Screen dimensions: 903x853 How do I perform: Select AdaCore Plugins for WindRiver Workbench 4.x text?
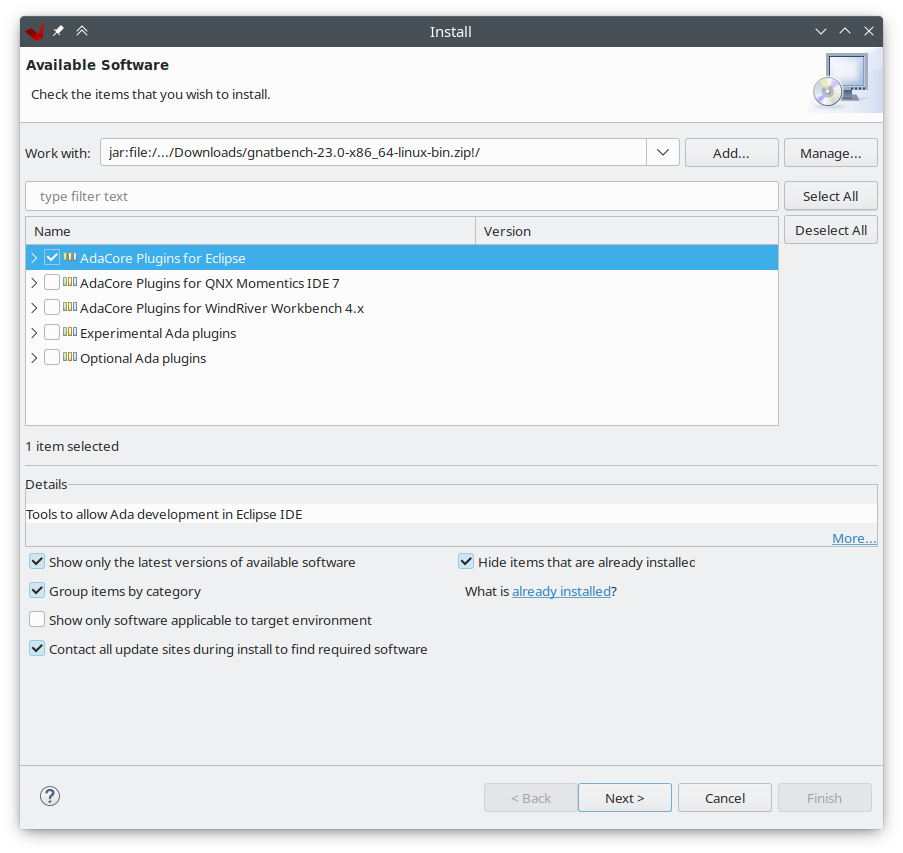click(x=222, y=308)
